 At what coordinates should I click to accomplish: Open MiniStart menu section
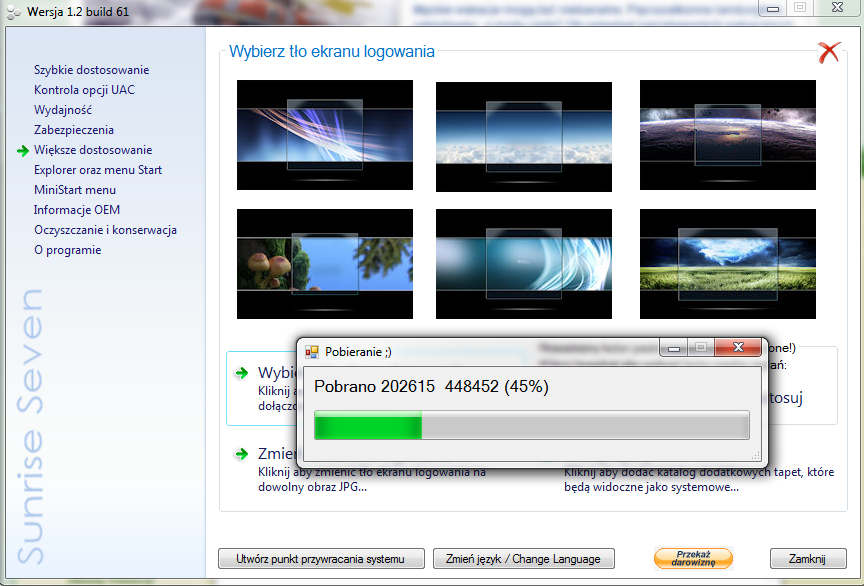[x=75, y=190]
